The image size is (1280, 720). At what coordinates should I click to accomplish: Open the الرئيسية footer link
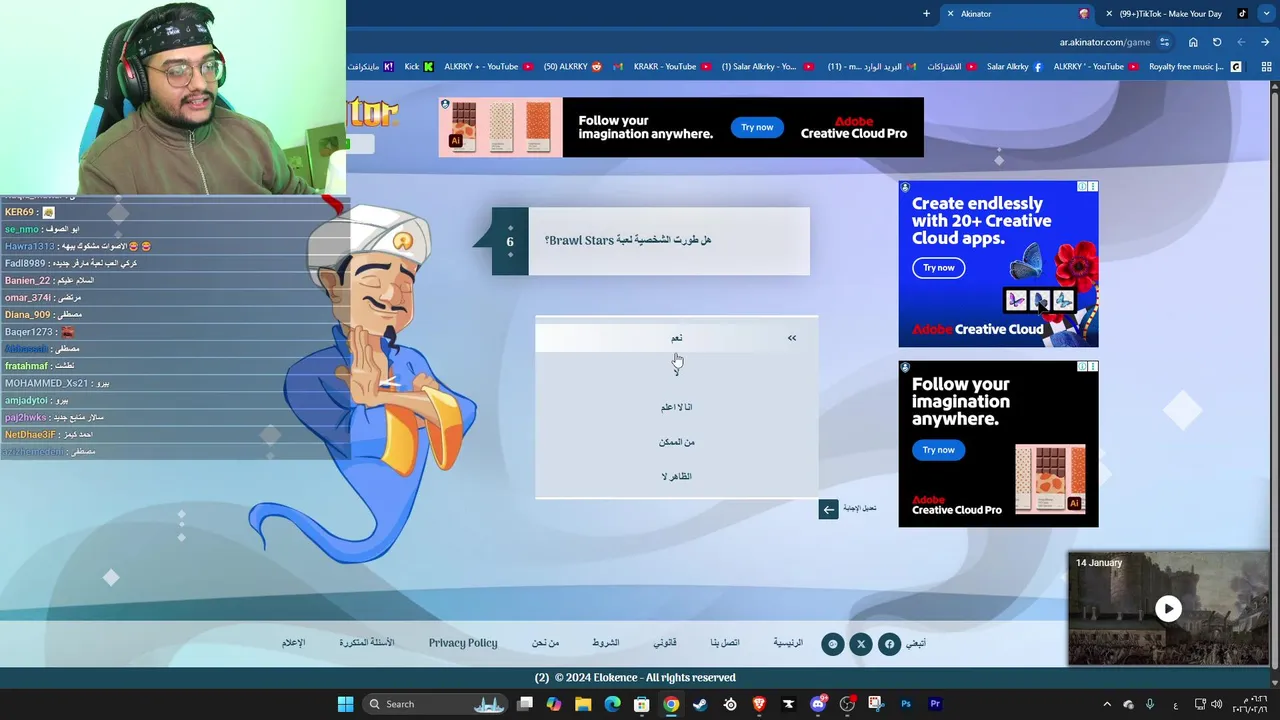click(788, 643)
